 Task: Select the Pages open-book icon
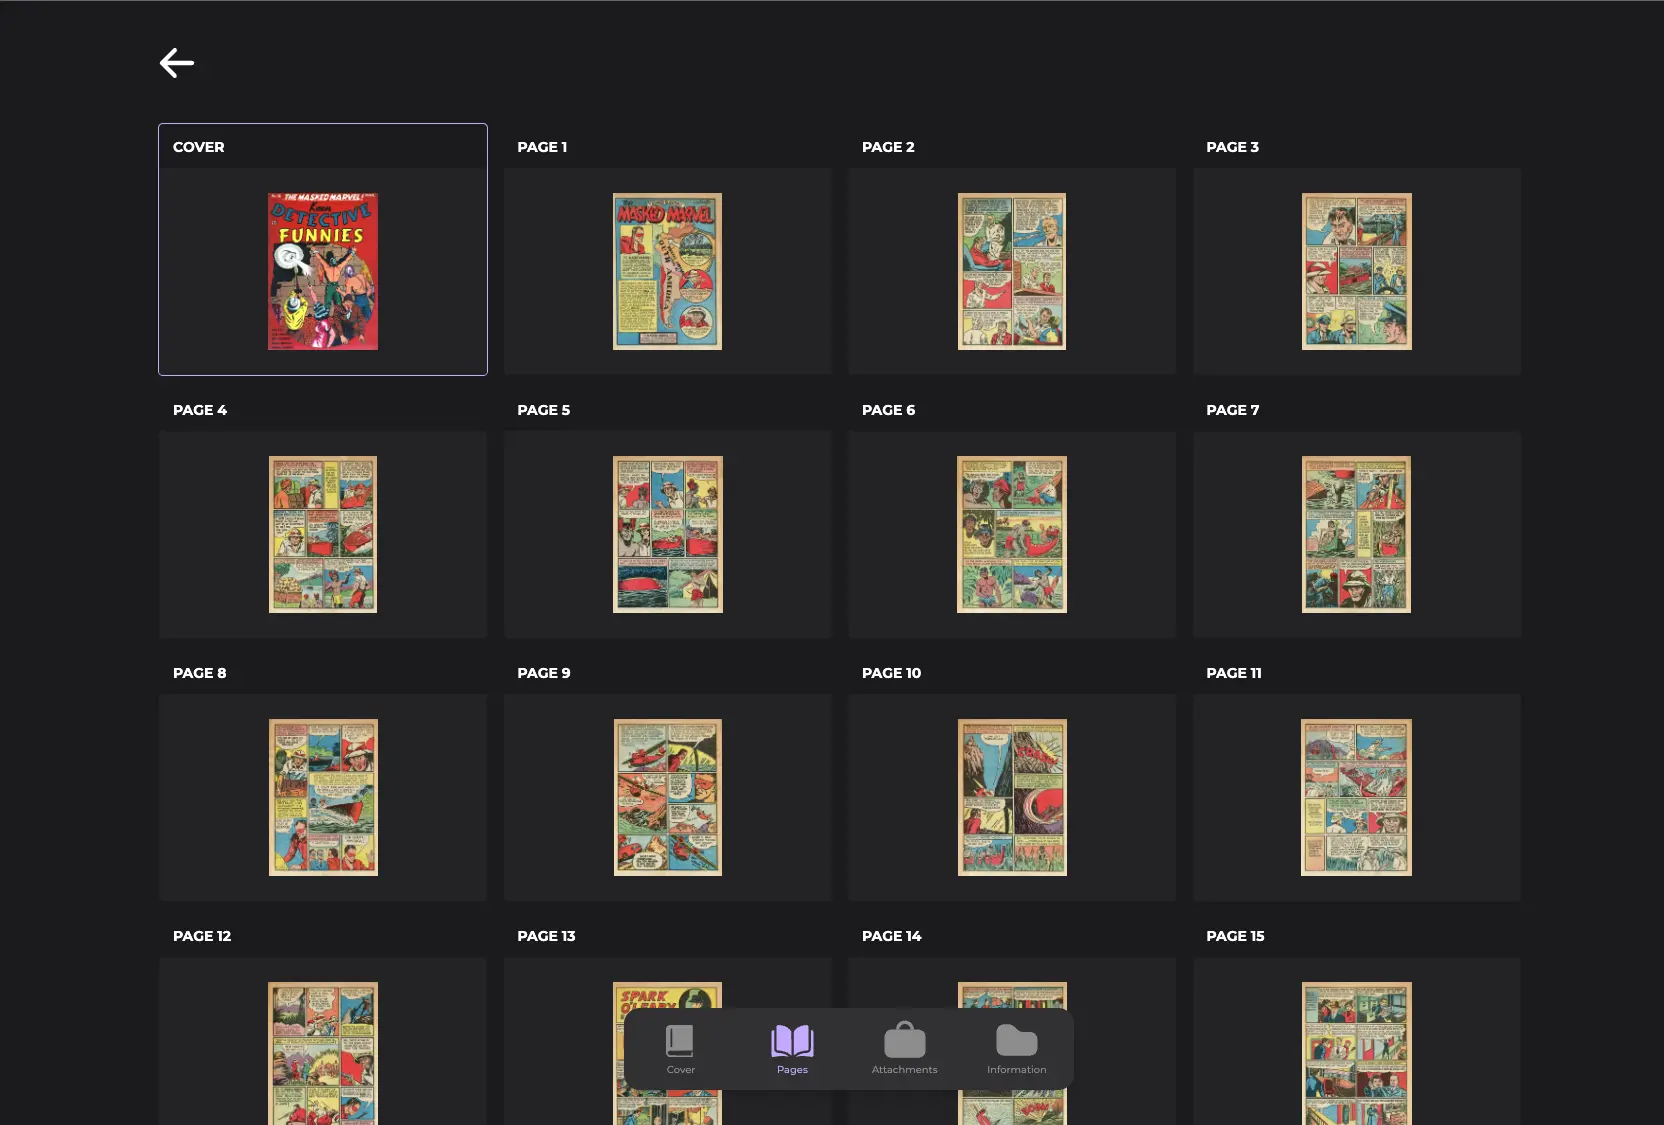(x=792, y=1042)
